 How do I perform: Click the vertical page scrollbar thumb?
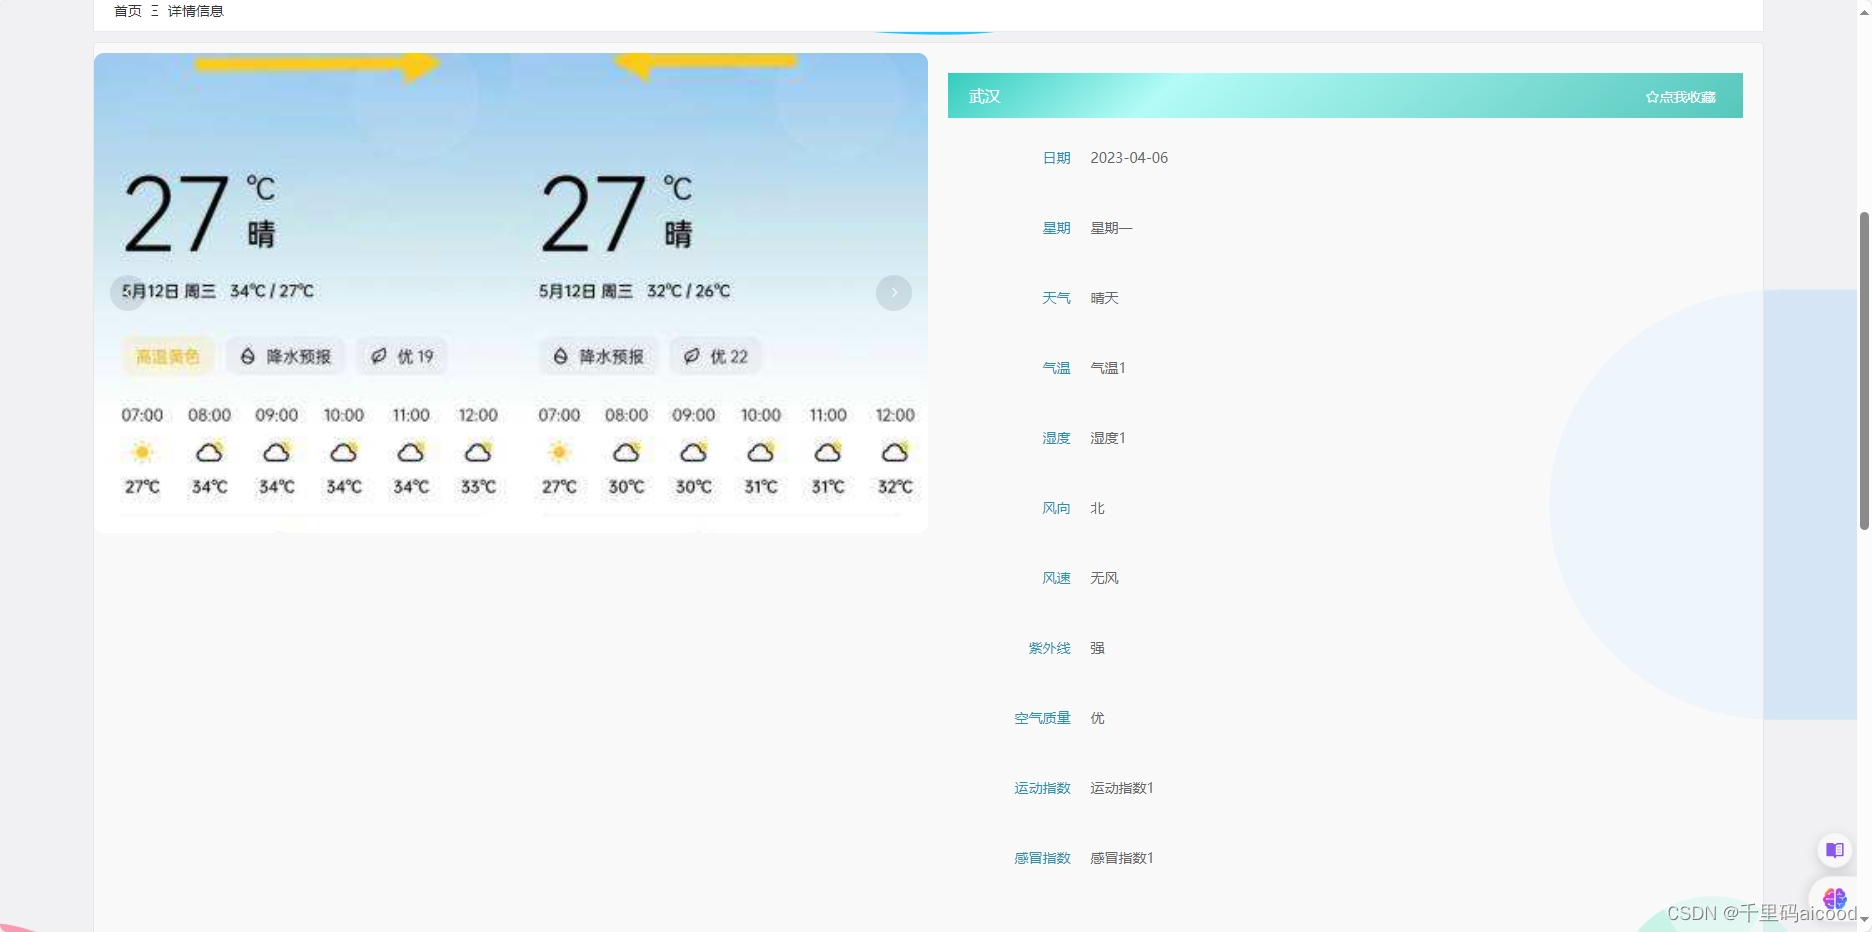point(1864,370)
